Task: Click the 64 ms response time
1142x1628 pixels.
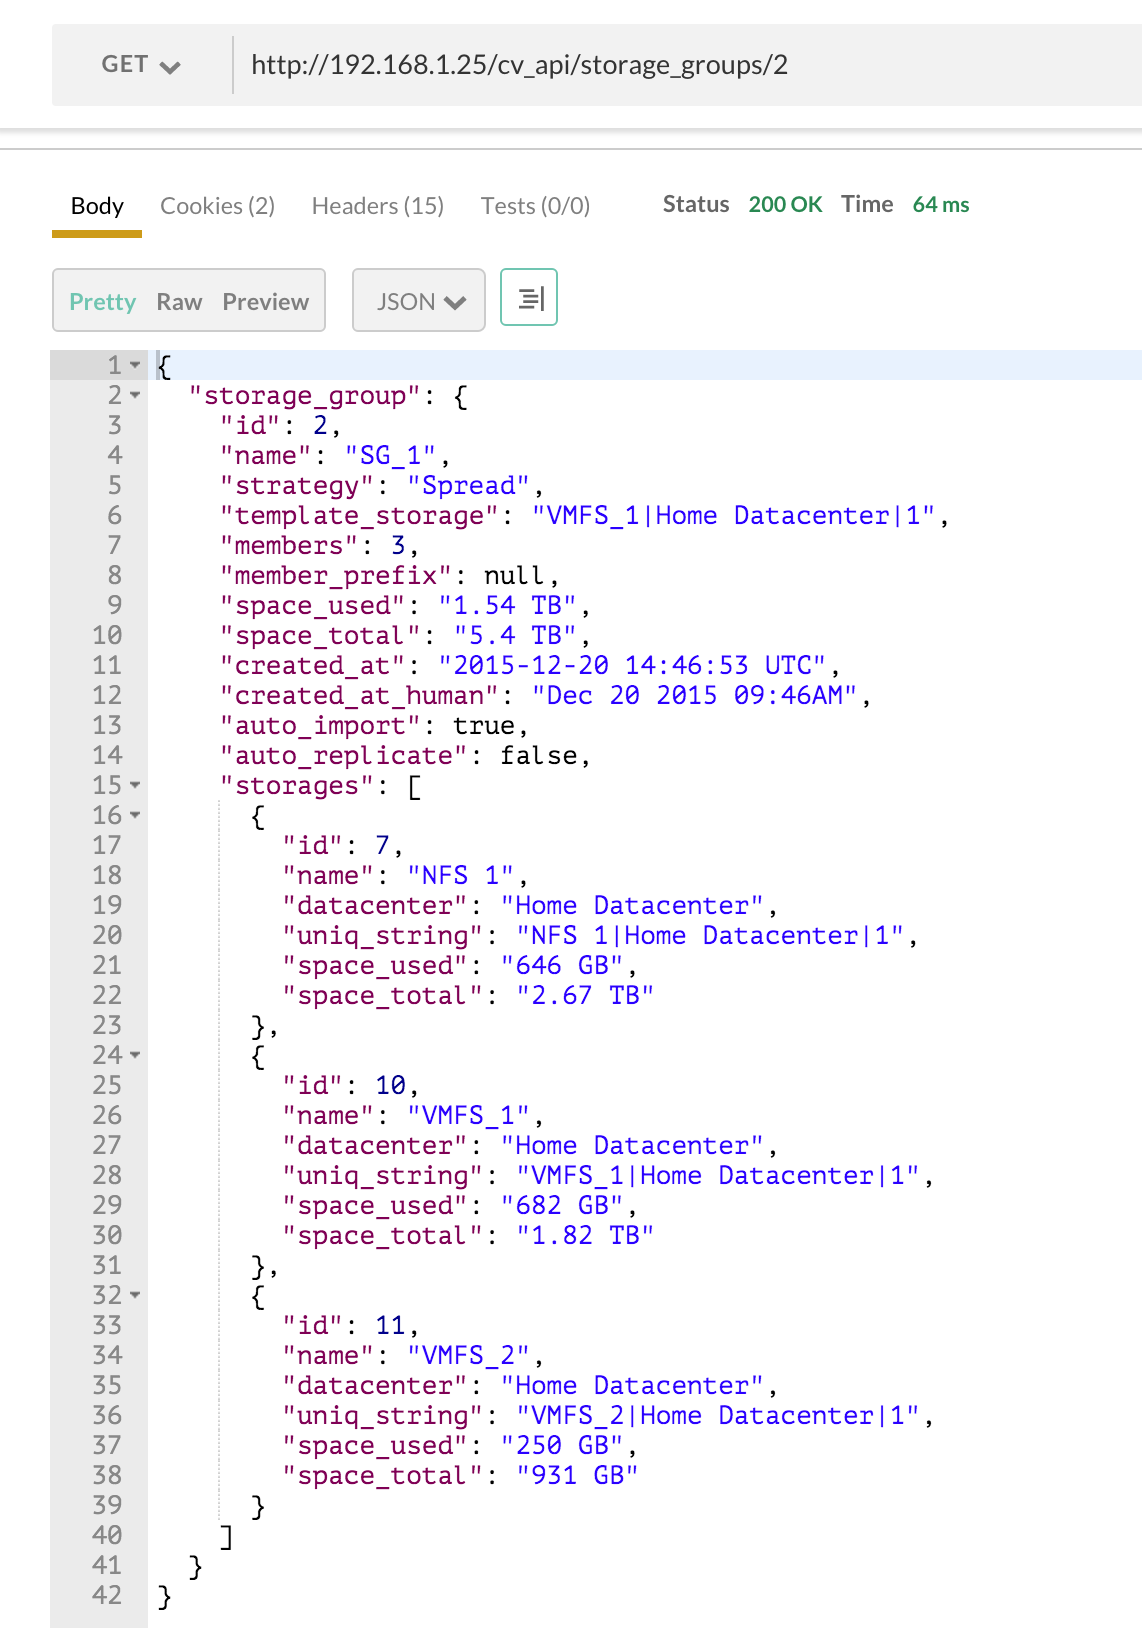Action: click(x=940, y=205)
